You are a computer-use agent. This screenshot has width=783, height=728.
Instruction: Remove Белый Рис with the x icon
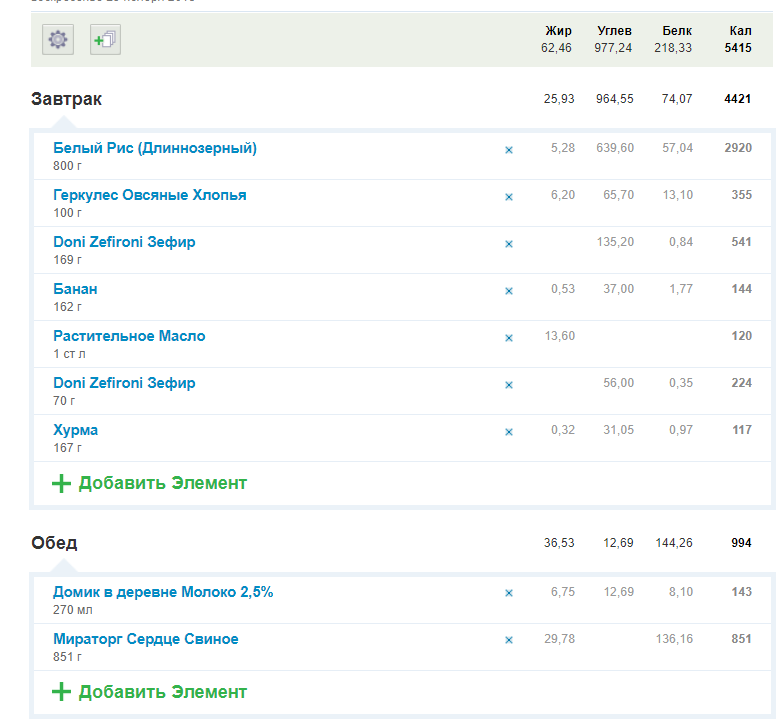(x=508, y=150)
